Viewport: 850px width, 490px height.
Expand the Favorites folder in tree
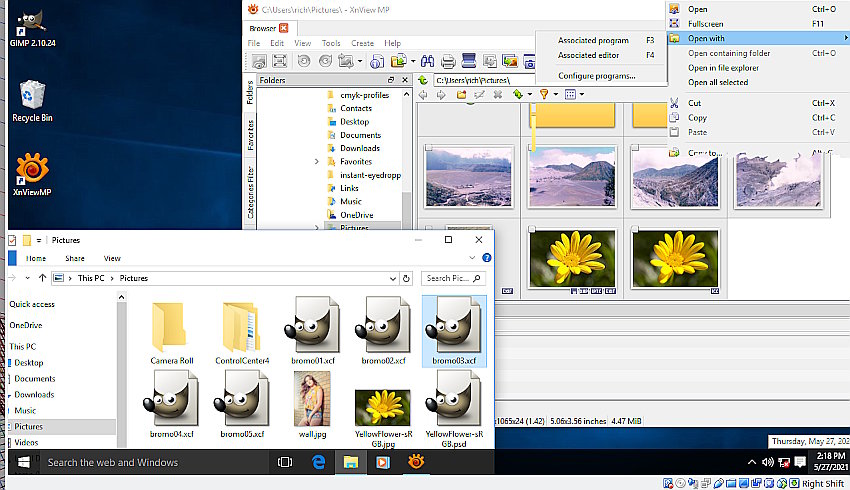pyautogui.click(x=317, y=161)
